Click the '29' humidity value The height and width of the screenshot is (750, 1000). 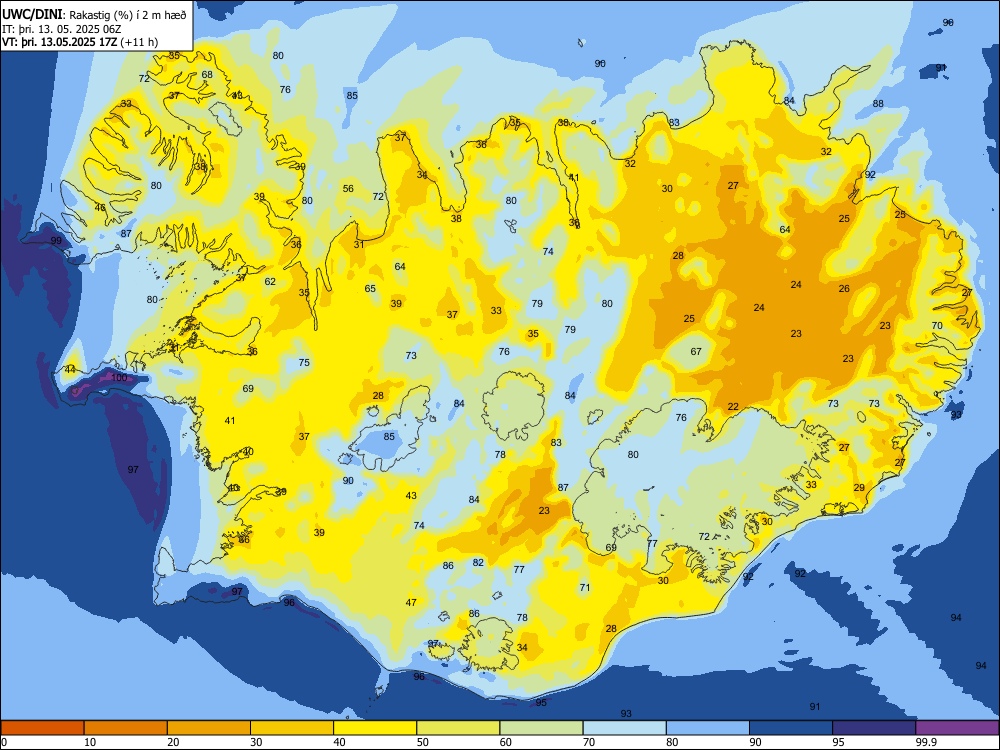[859, 488]
